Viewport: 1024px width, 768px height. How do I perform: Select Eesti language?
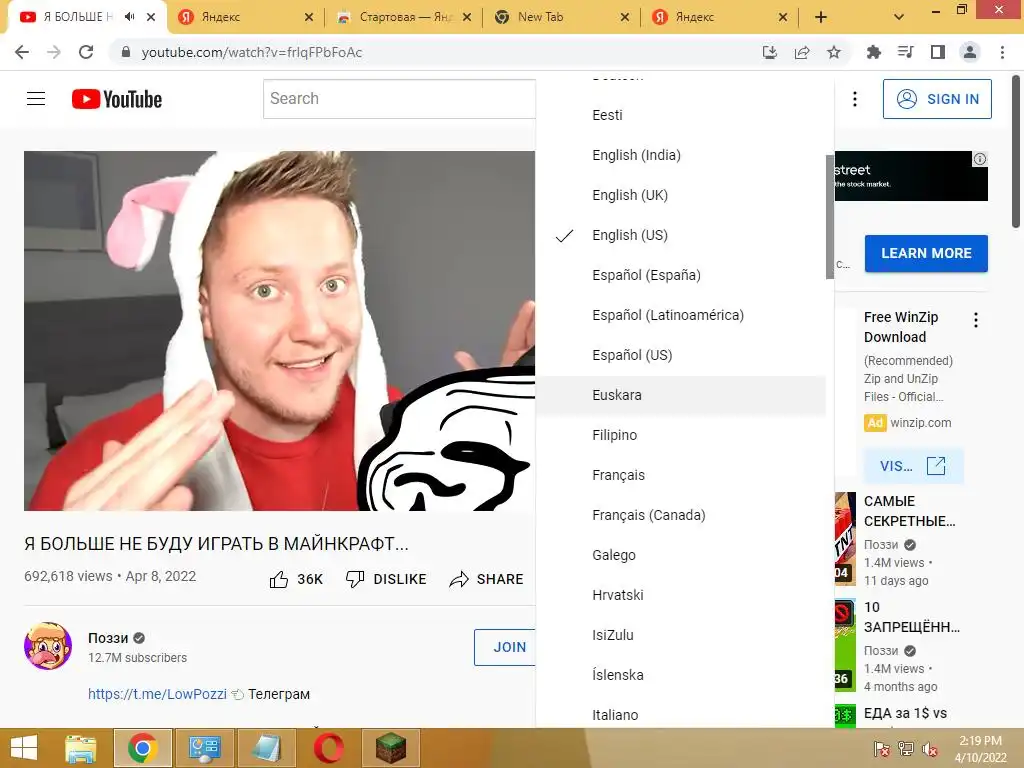point(680,115)
